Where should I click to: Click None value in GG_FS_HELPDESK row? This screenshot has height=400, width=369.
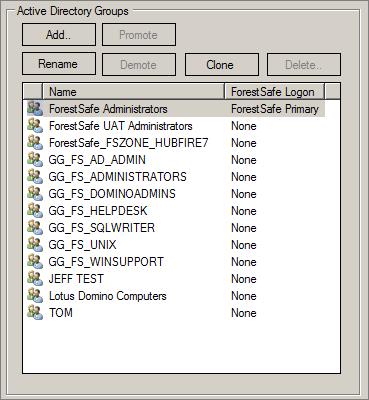click(x=244, y=211)
